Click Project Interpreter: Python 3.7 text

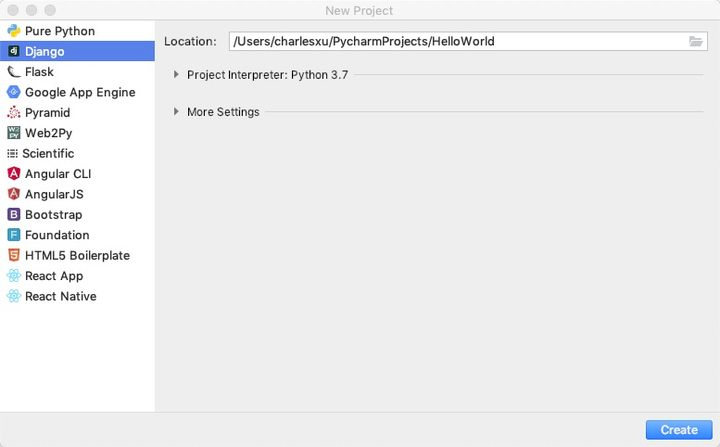click(268, 75)
